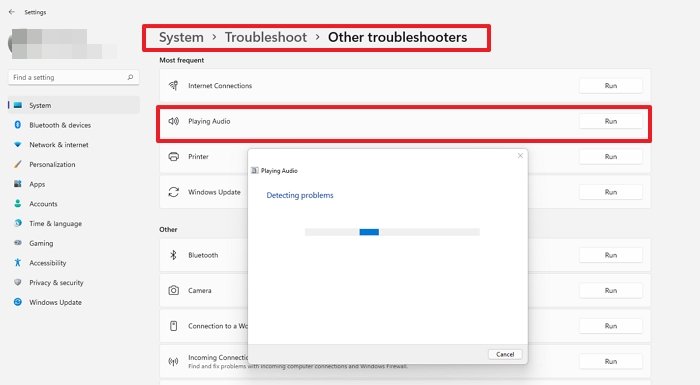Click the Bluetooth troubleshooter row icon
700x385 pixels.
coord(173,255)
